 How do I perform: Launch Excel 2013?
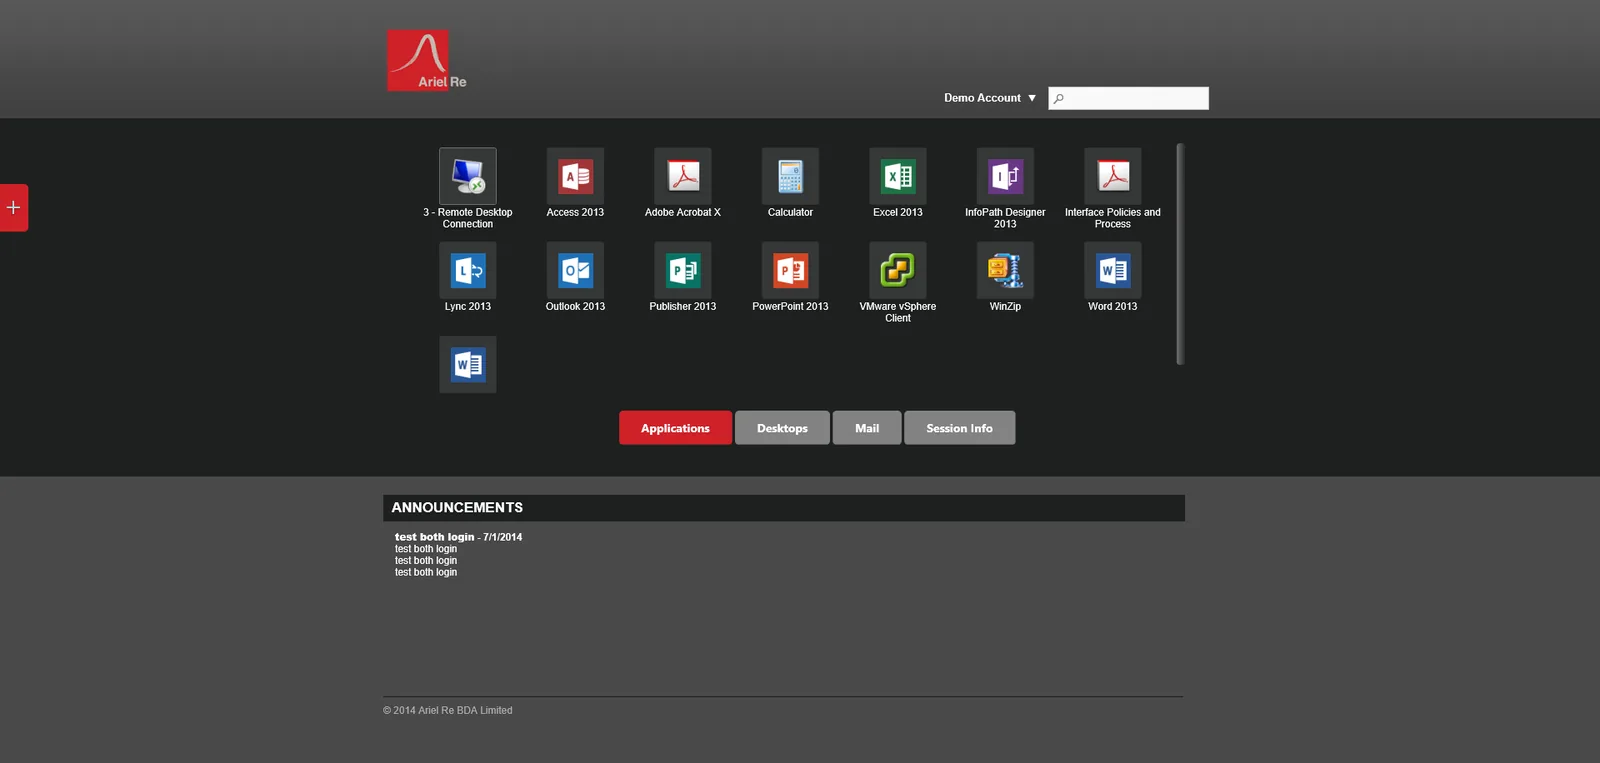click(x=898, y=177)
